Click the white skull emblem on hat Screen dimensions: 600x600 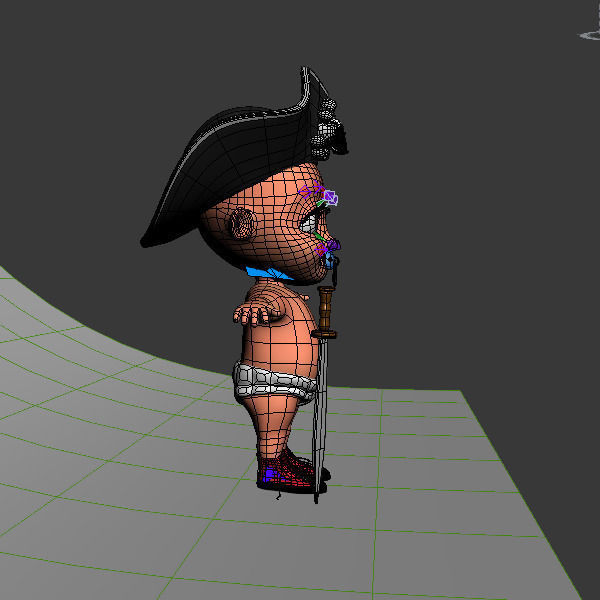click(x=325, y=128)
